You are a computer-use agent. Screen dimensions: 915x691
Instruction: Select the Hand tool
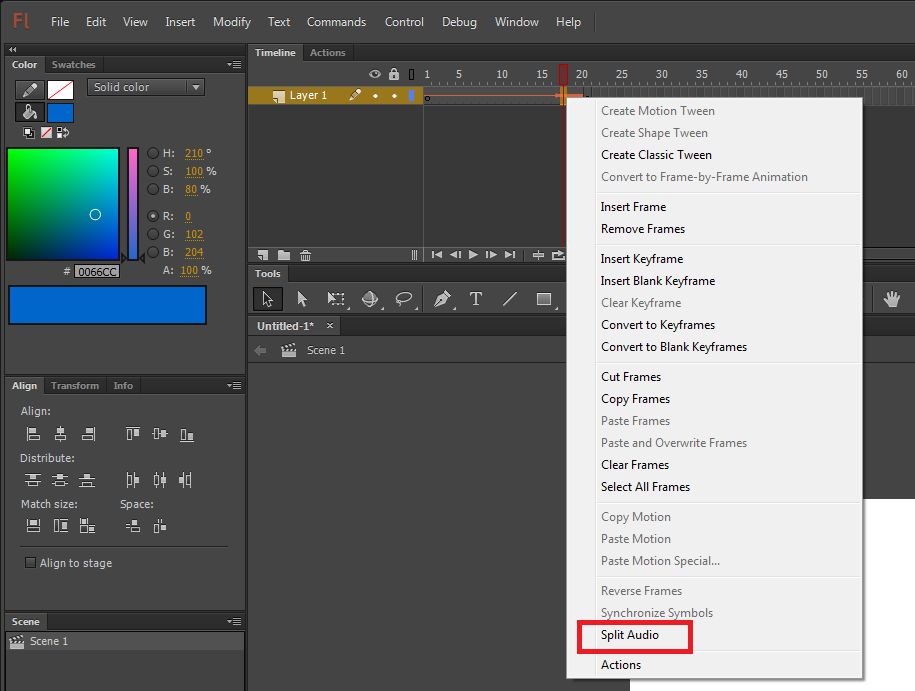(x=891, y=299)
